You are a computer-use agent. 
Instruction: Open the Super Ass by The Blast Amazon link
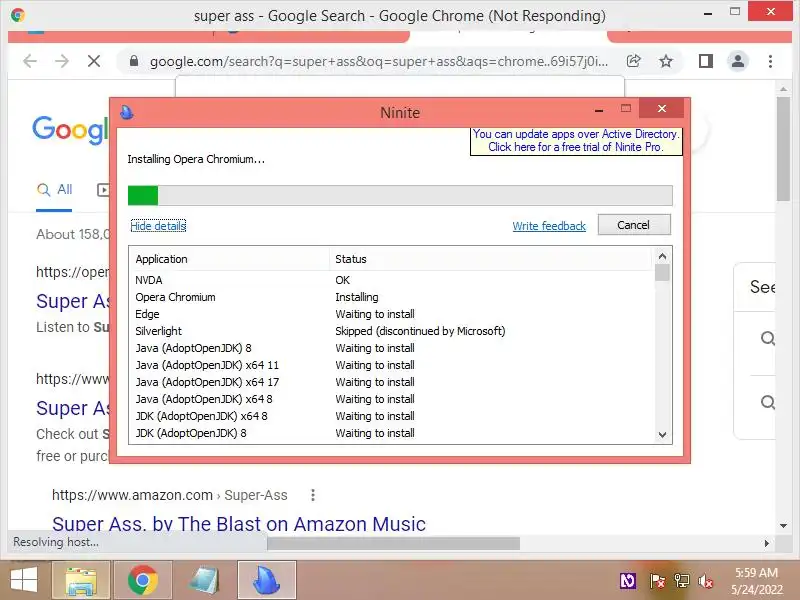tap(239, 524)
